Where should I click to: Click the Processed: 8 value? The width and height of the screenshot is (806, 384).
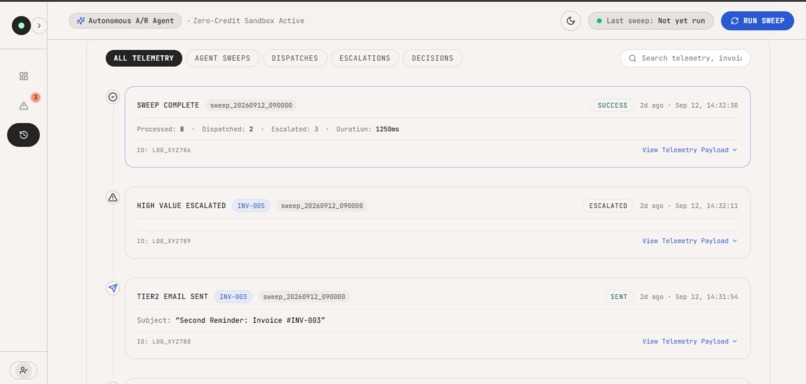(x=160, y=129)
